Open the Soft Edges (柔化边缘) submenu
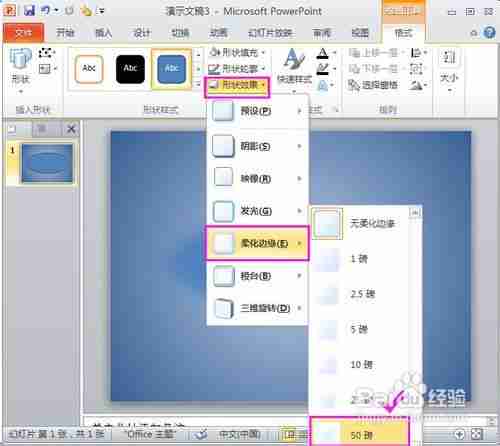Viewport: 500px width, 446px height. coord(257,243)
